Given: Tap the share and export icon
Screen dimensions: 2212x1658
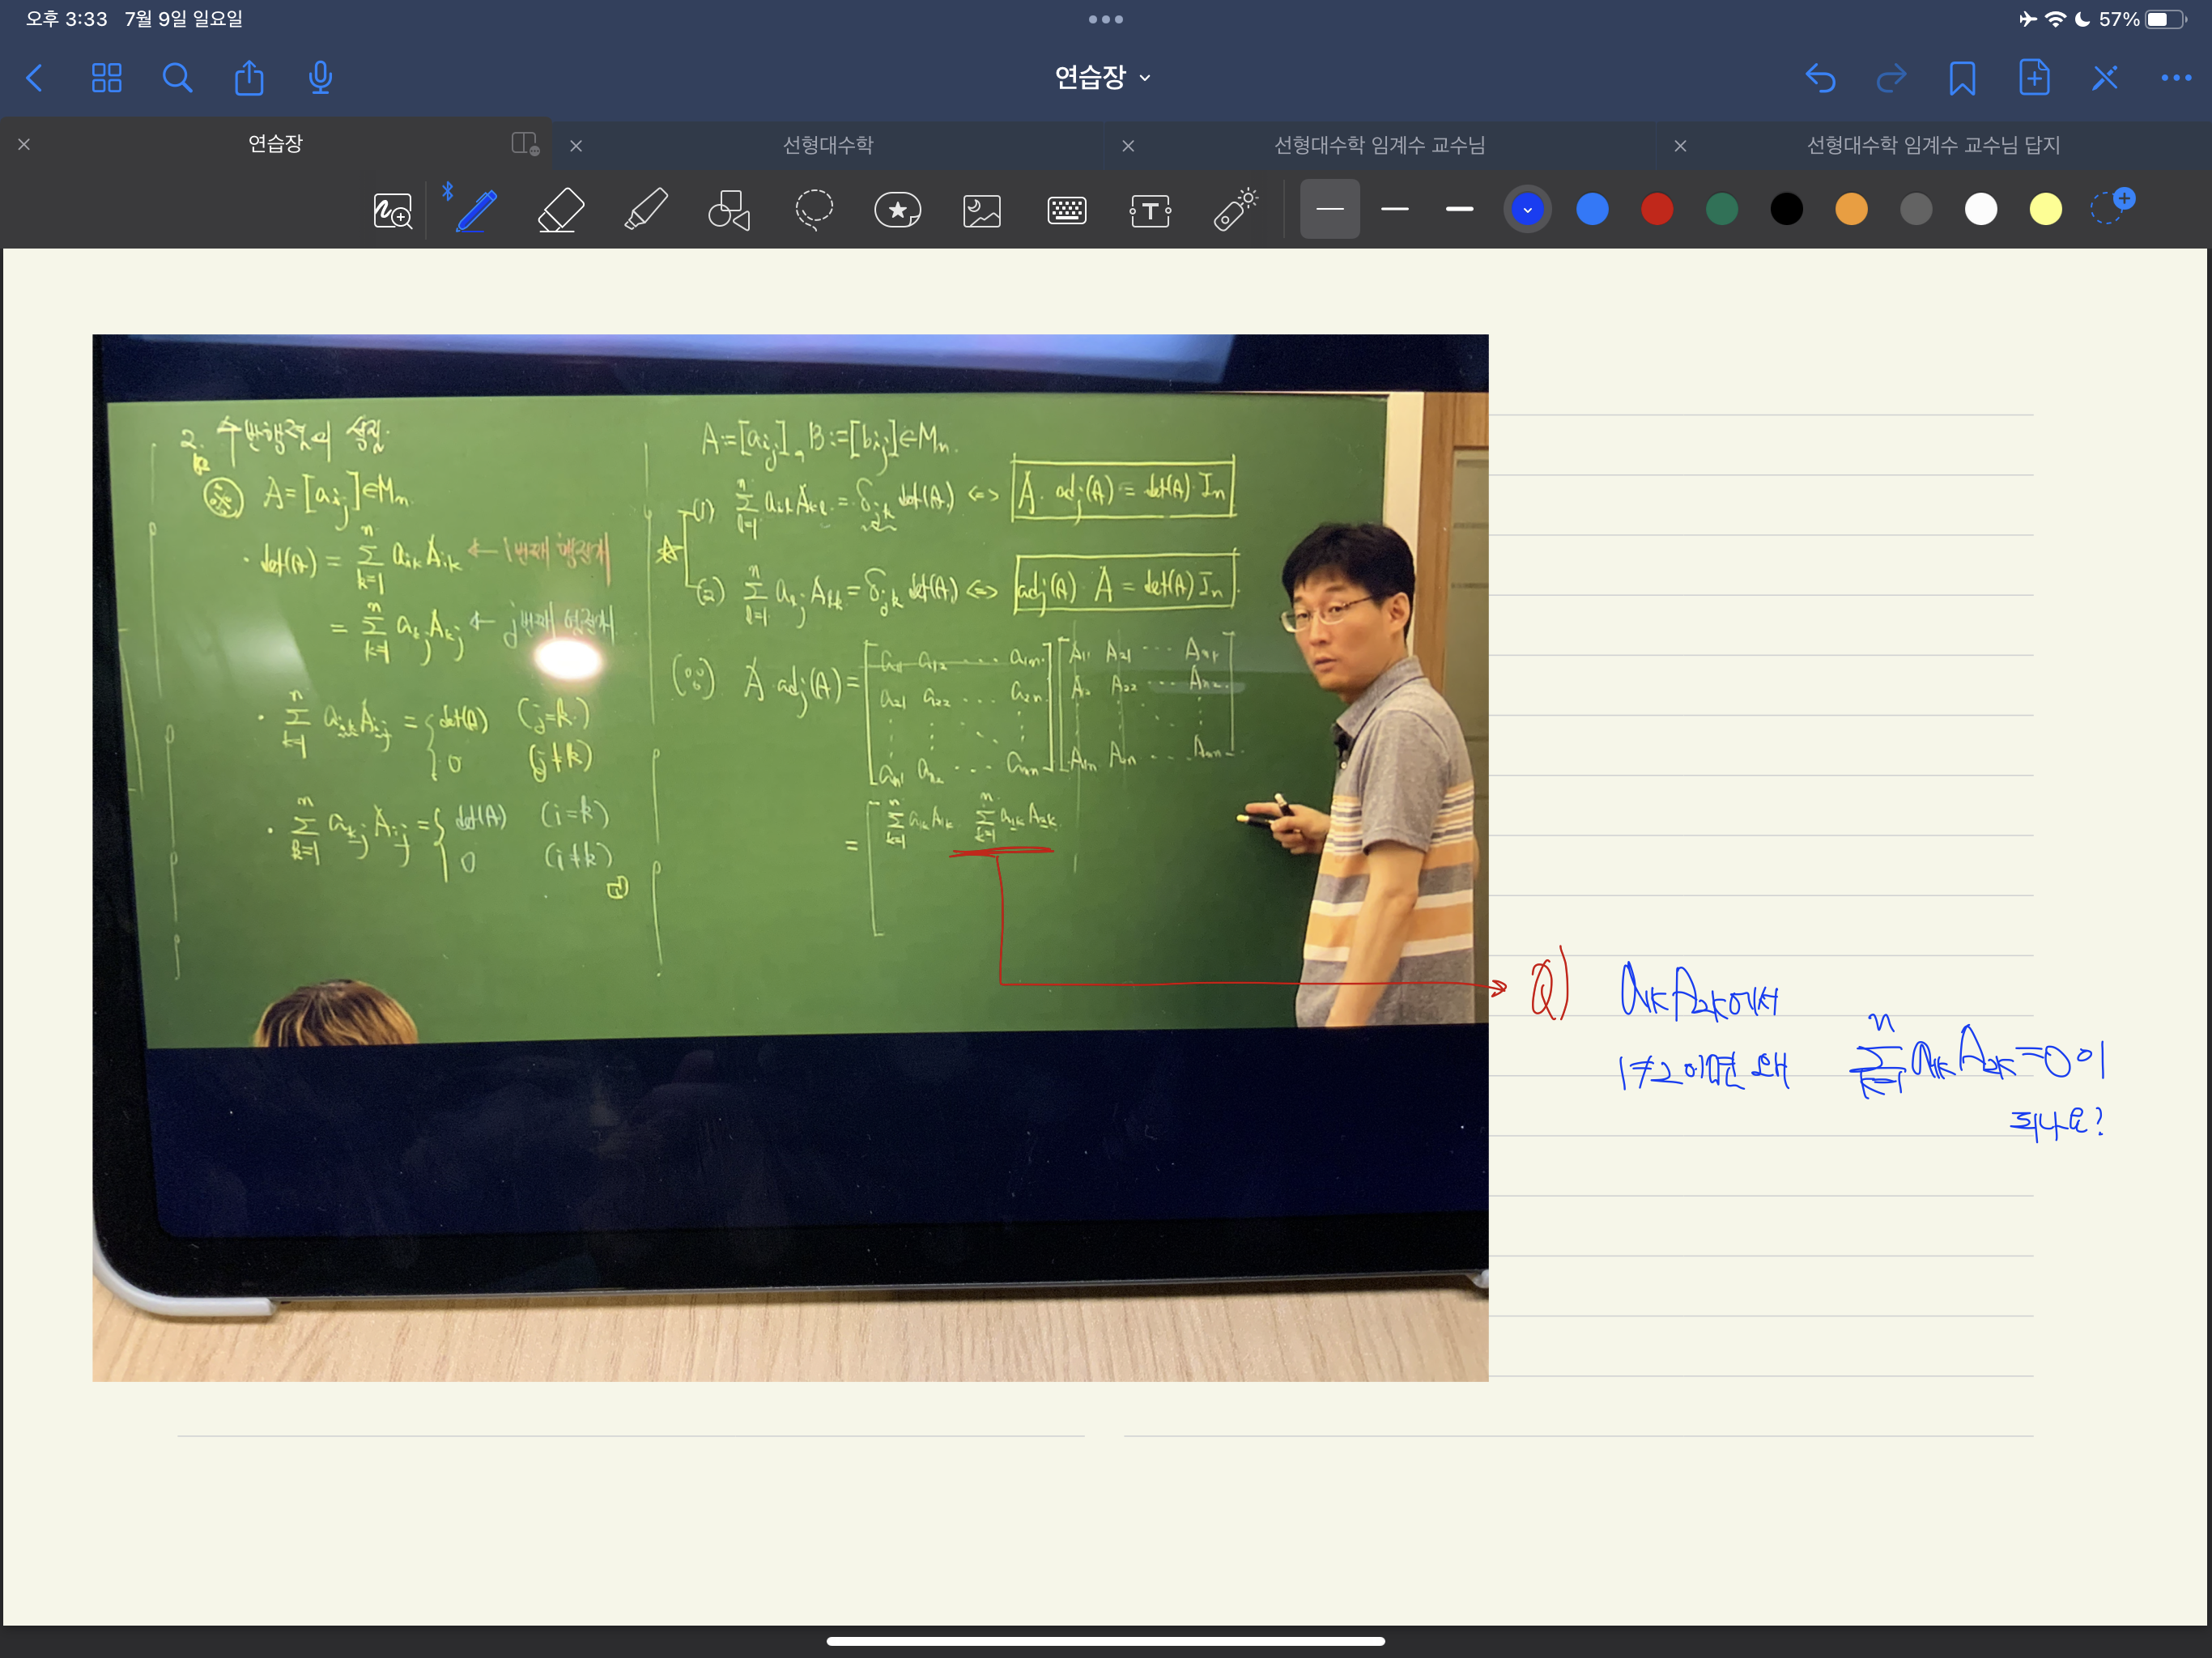Looking at the screenshot, I should (x=249, y=77).
